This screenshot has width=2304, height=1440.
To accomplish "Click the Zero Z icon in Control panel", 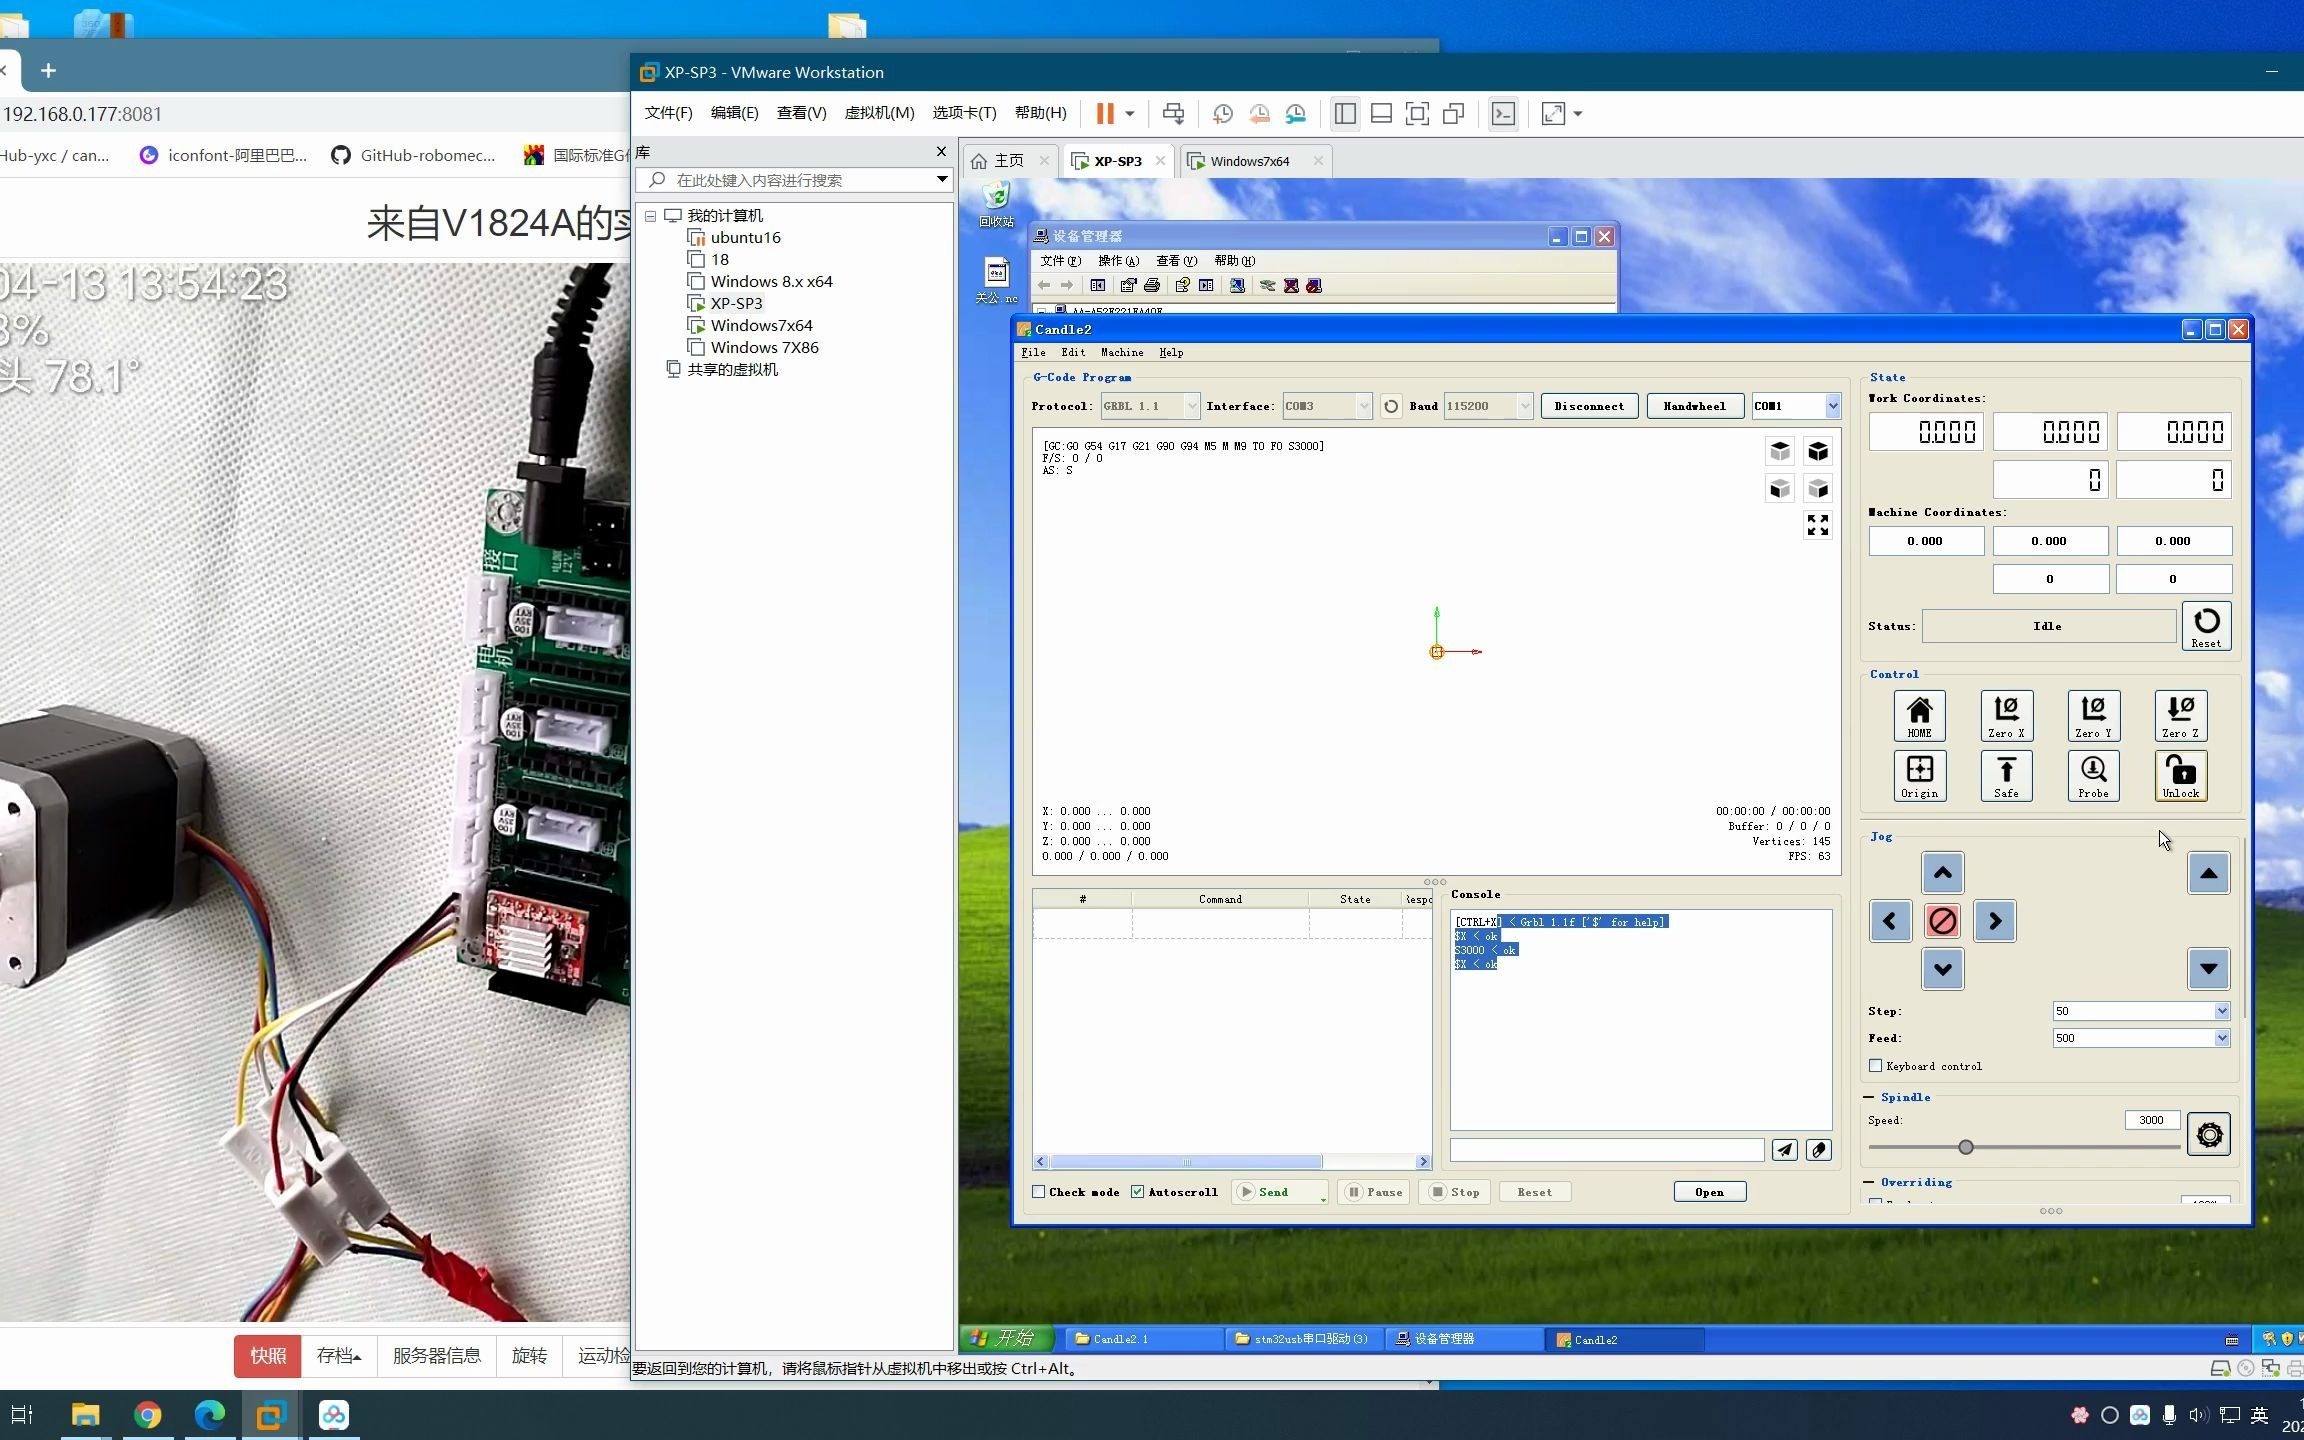I will [2181, 715].
